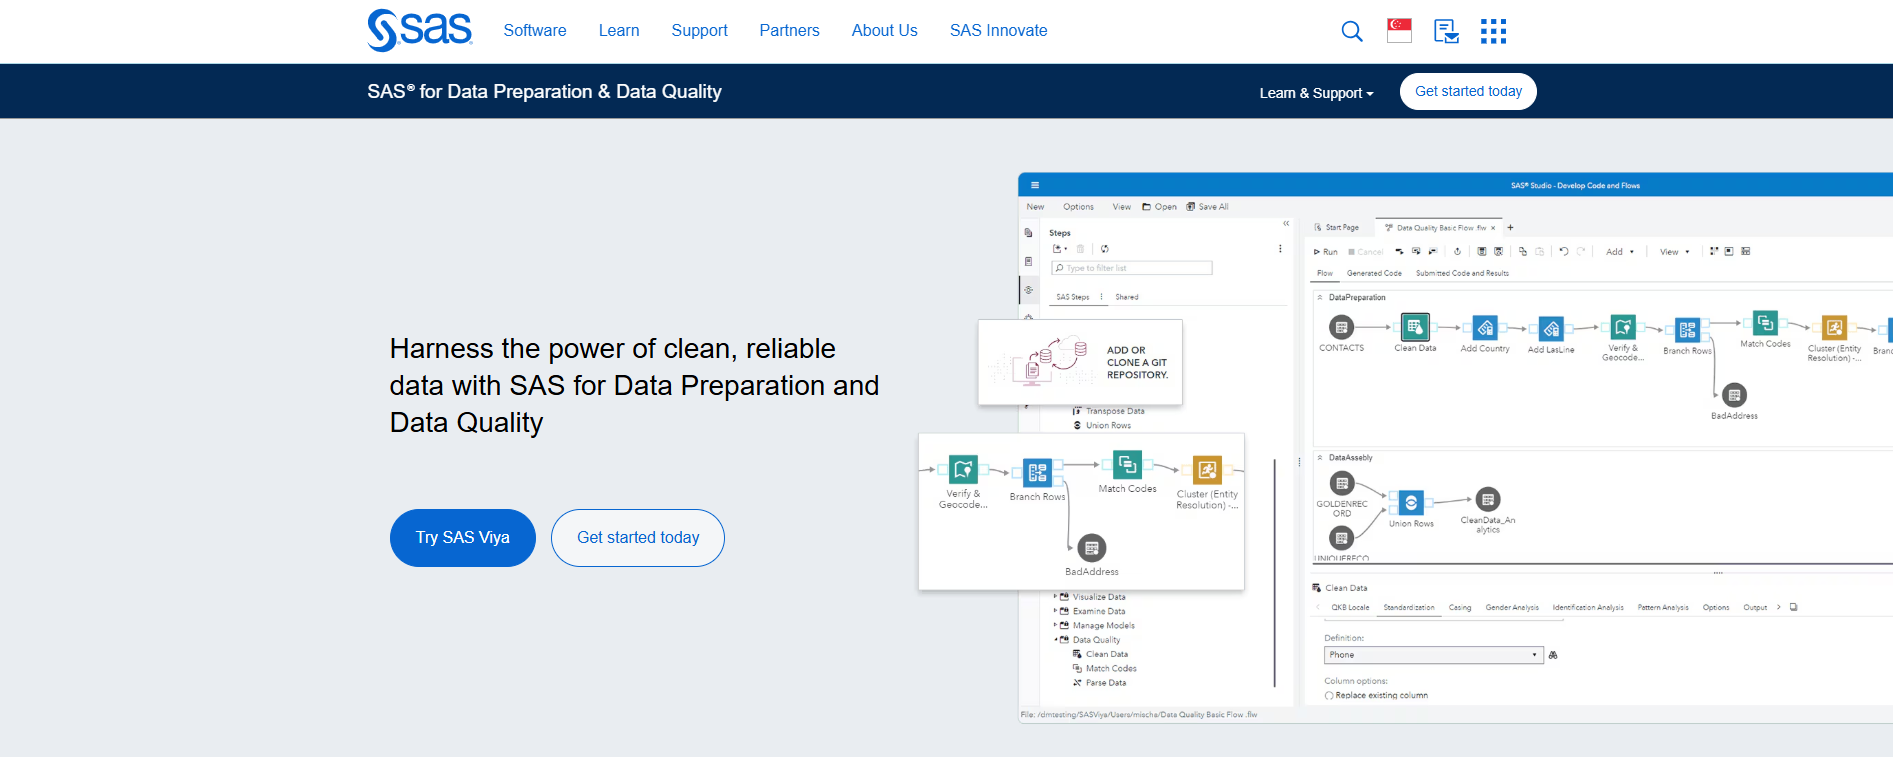Collapse the Data Quality tree folder
Screen dimensions: 1893x757
1055,640
